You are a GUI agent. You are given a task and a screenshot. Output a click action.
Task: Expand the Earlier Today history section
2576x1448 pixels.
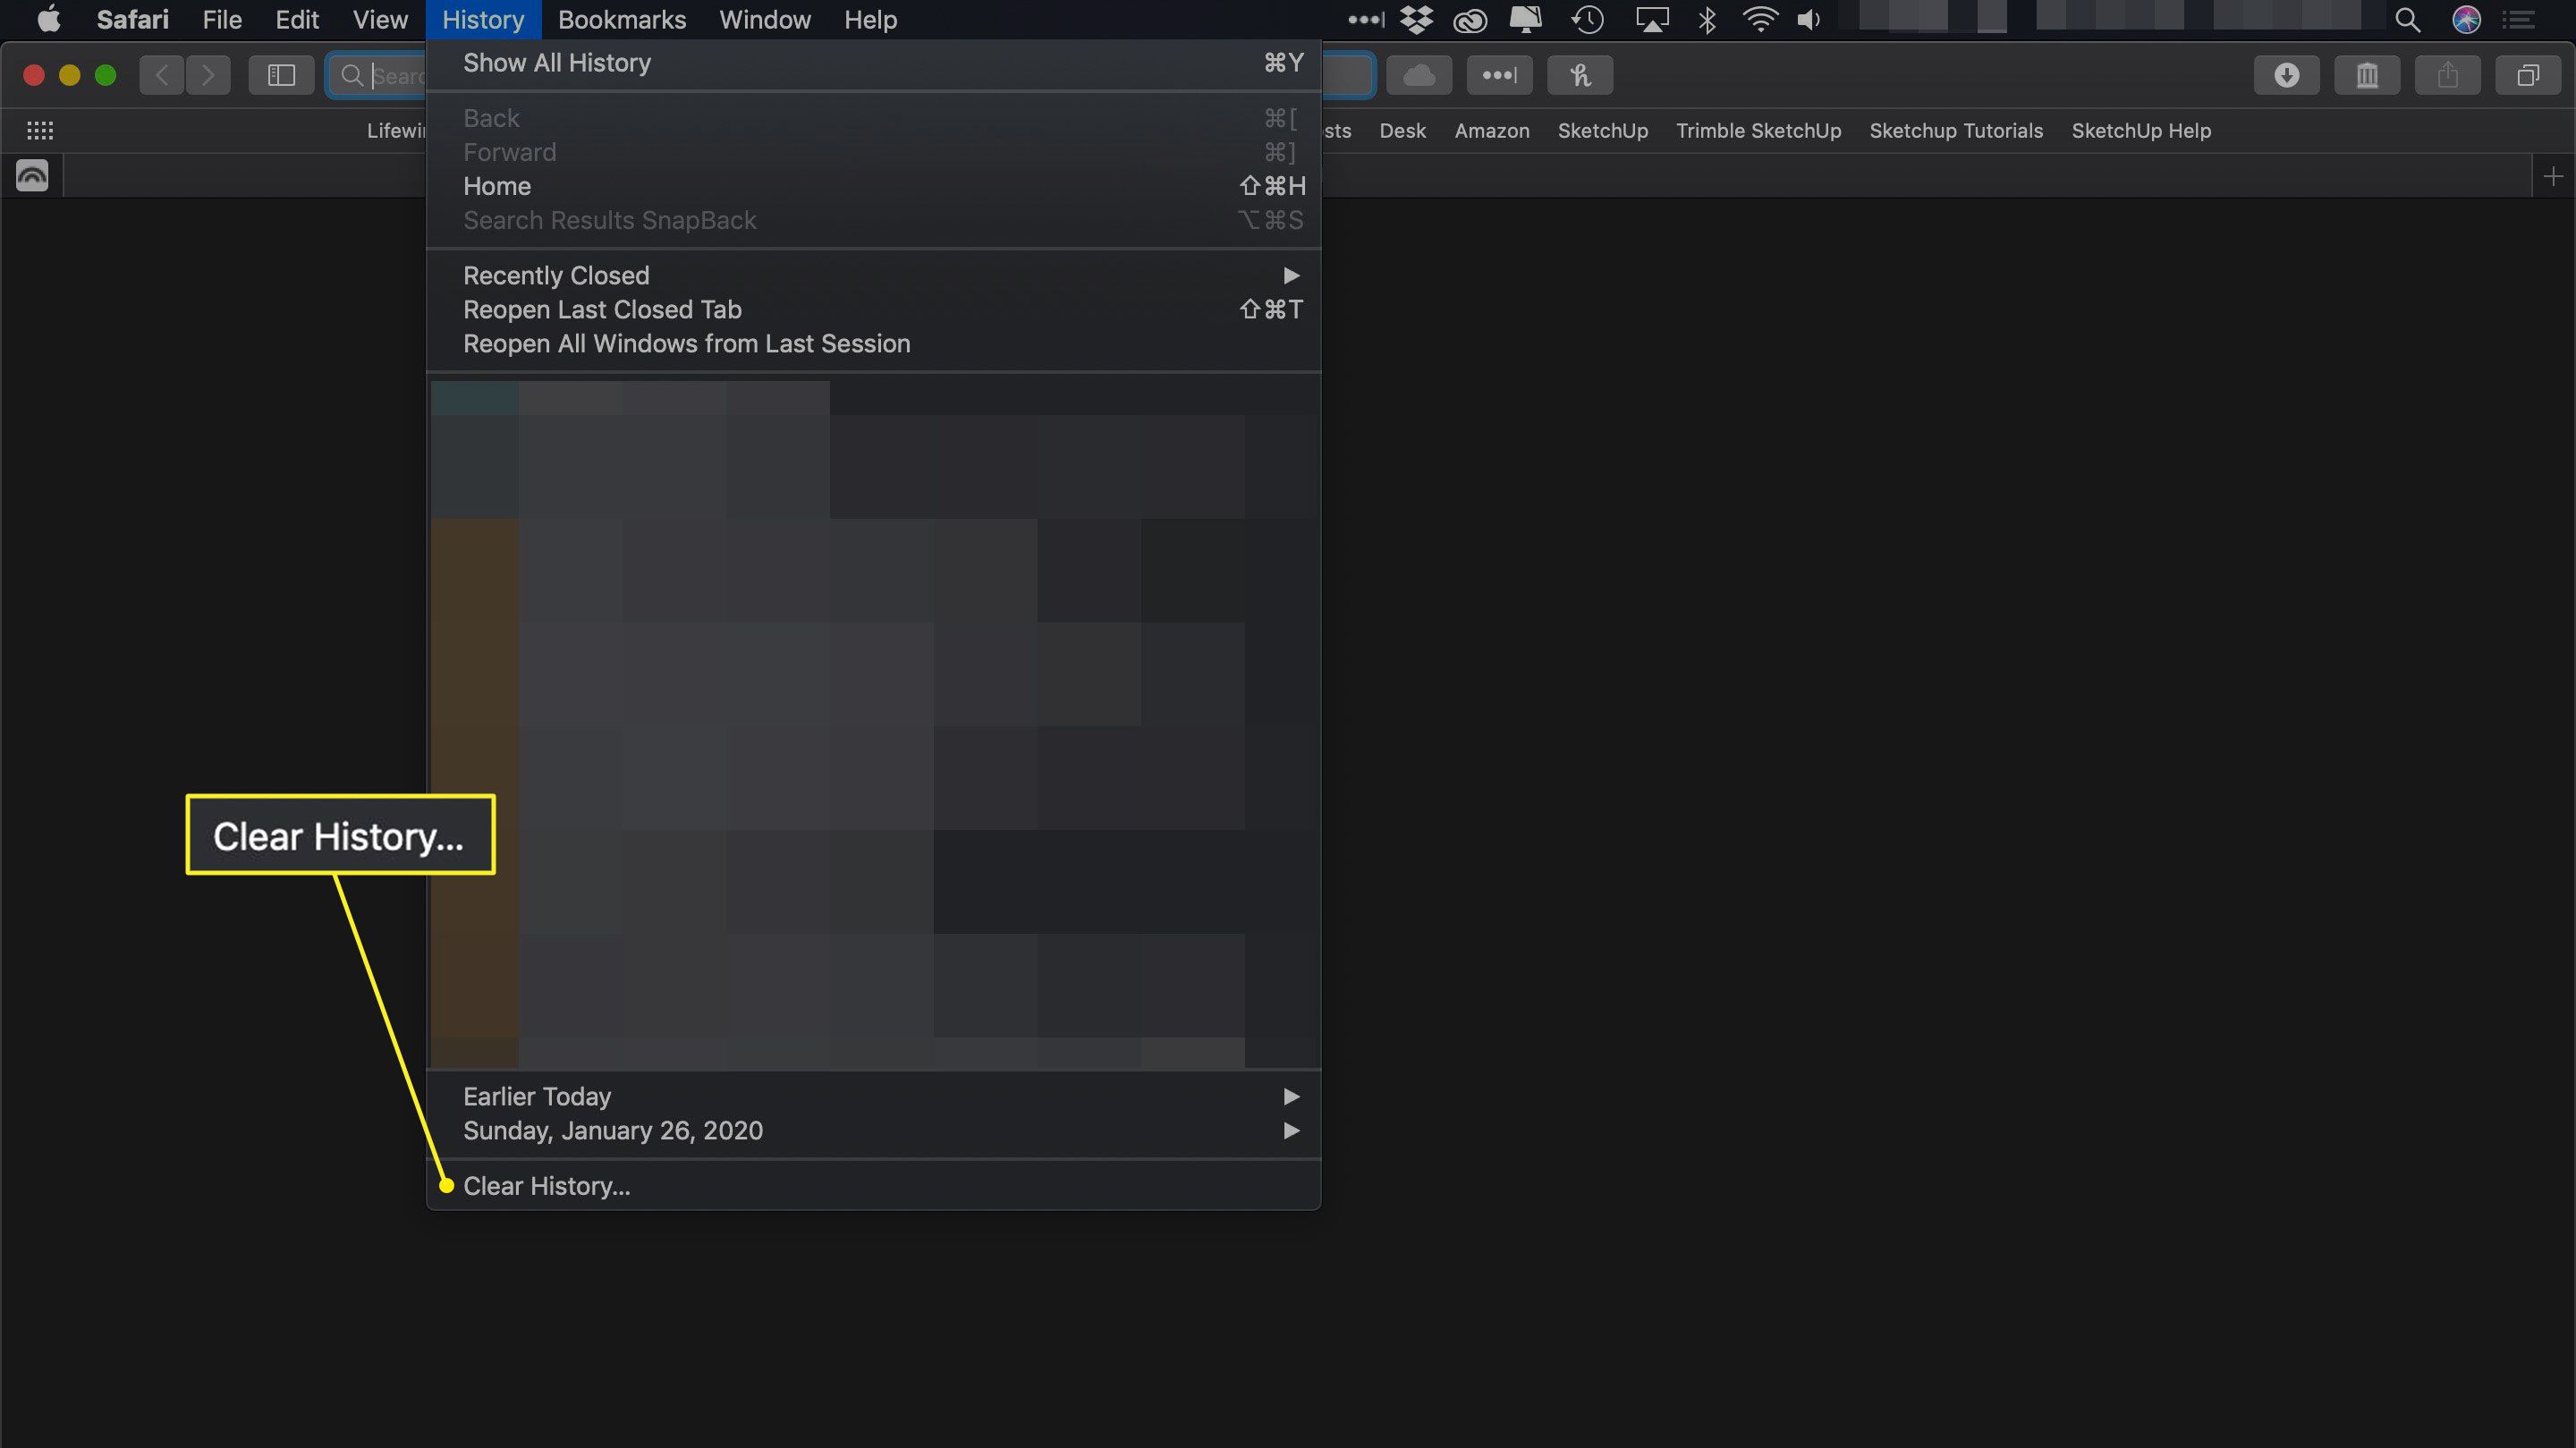coord(1290,1096)
